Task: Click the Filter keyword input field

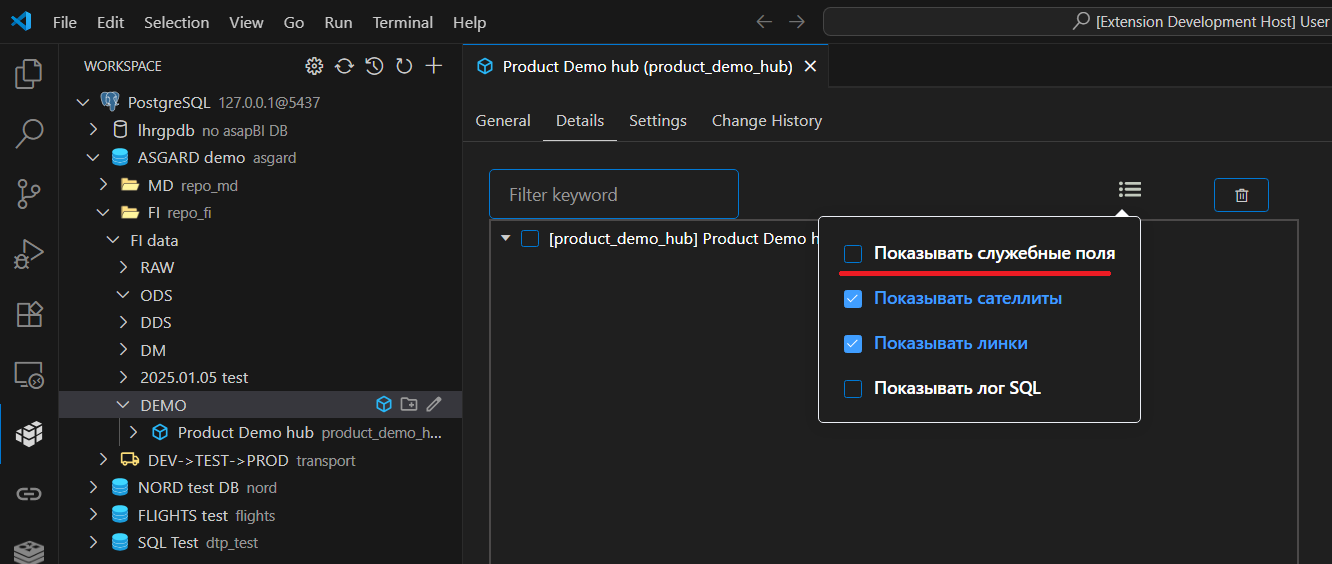Action: [613, 195]
